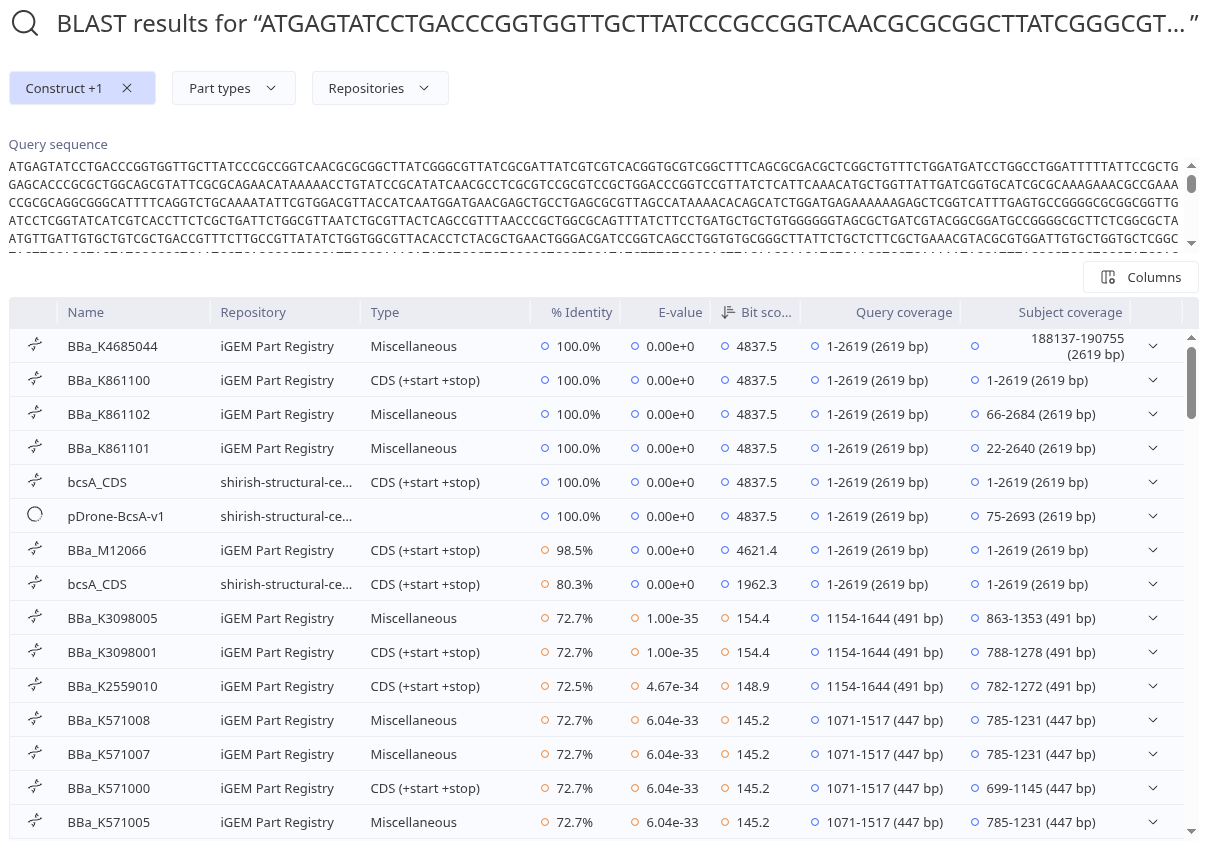Viewport: 1208px width, 850px height.
Task: Sort by Repository column header
Action: coord(253,312)
